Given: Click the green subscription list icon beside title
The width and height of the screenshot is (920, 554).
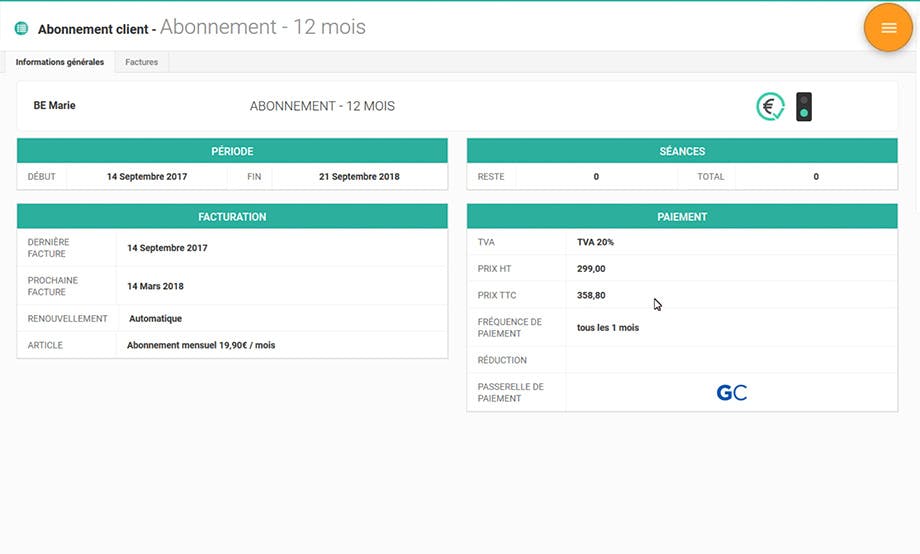Looking at the screenshot, I should coord(22,28).
